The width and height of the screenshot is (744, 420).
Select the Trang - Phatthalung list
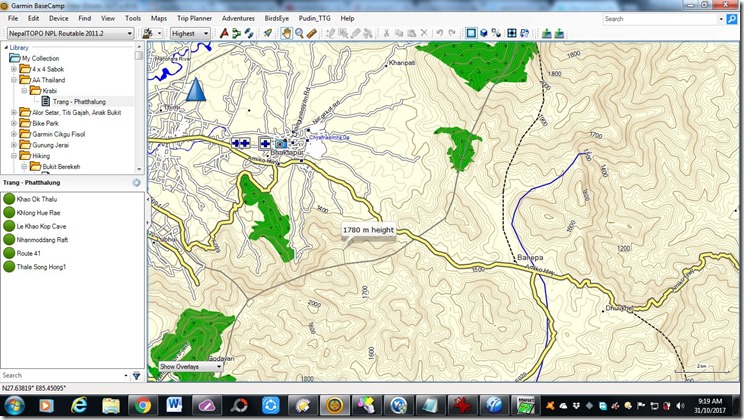click(79, 102)
